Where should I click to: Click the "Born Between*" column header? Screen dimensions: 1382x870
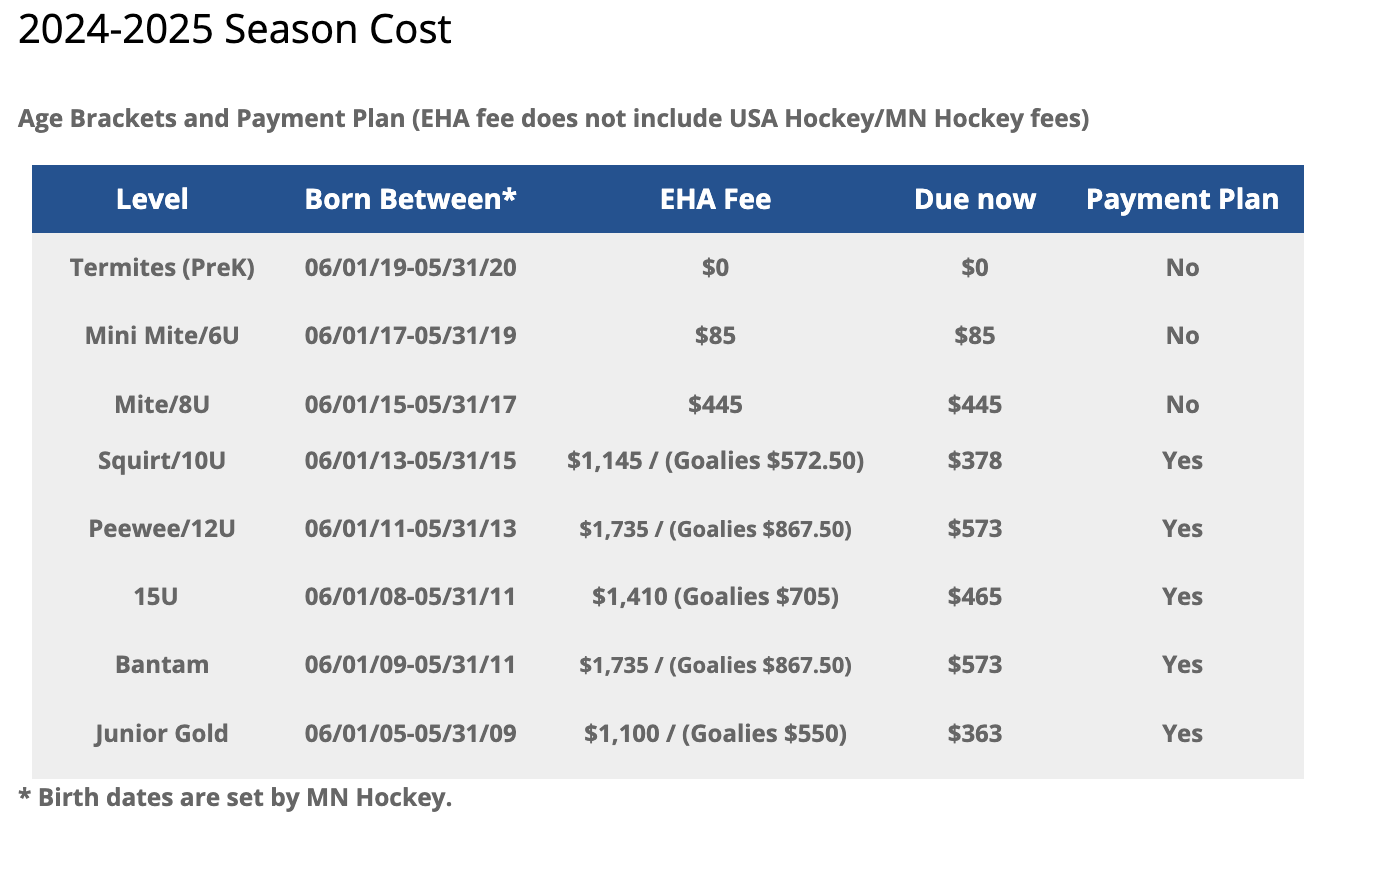point(410,199)
